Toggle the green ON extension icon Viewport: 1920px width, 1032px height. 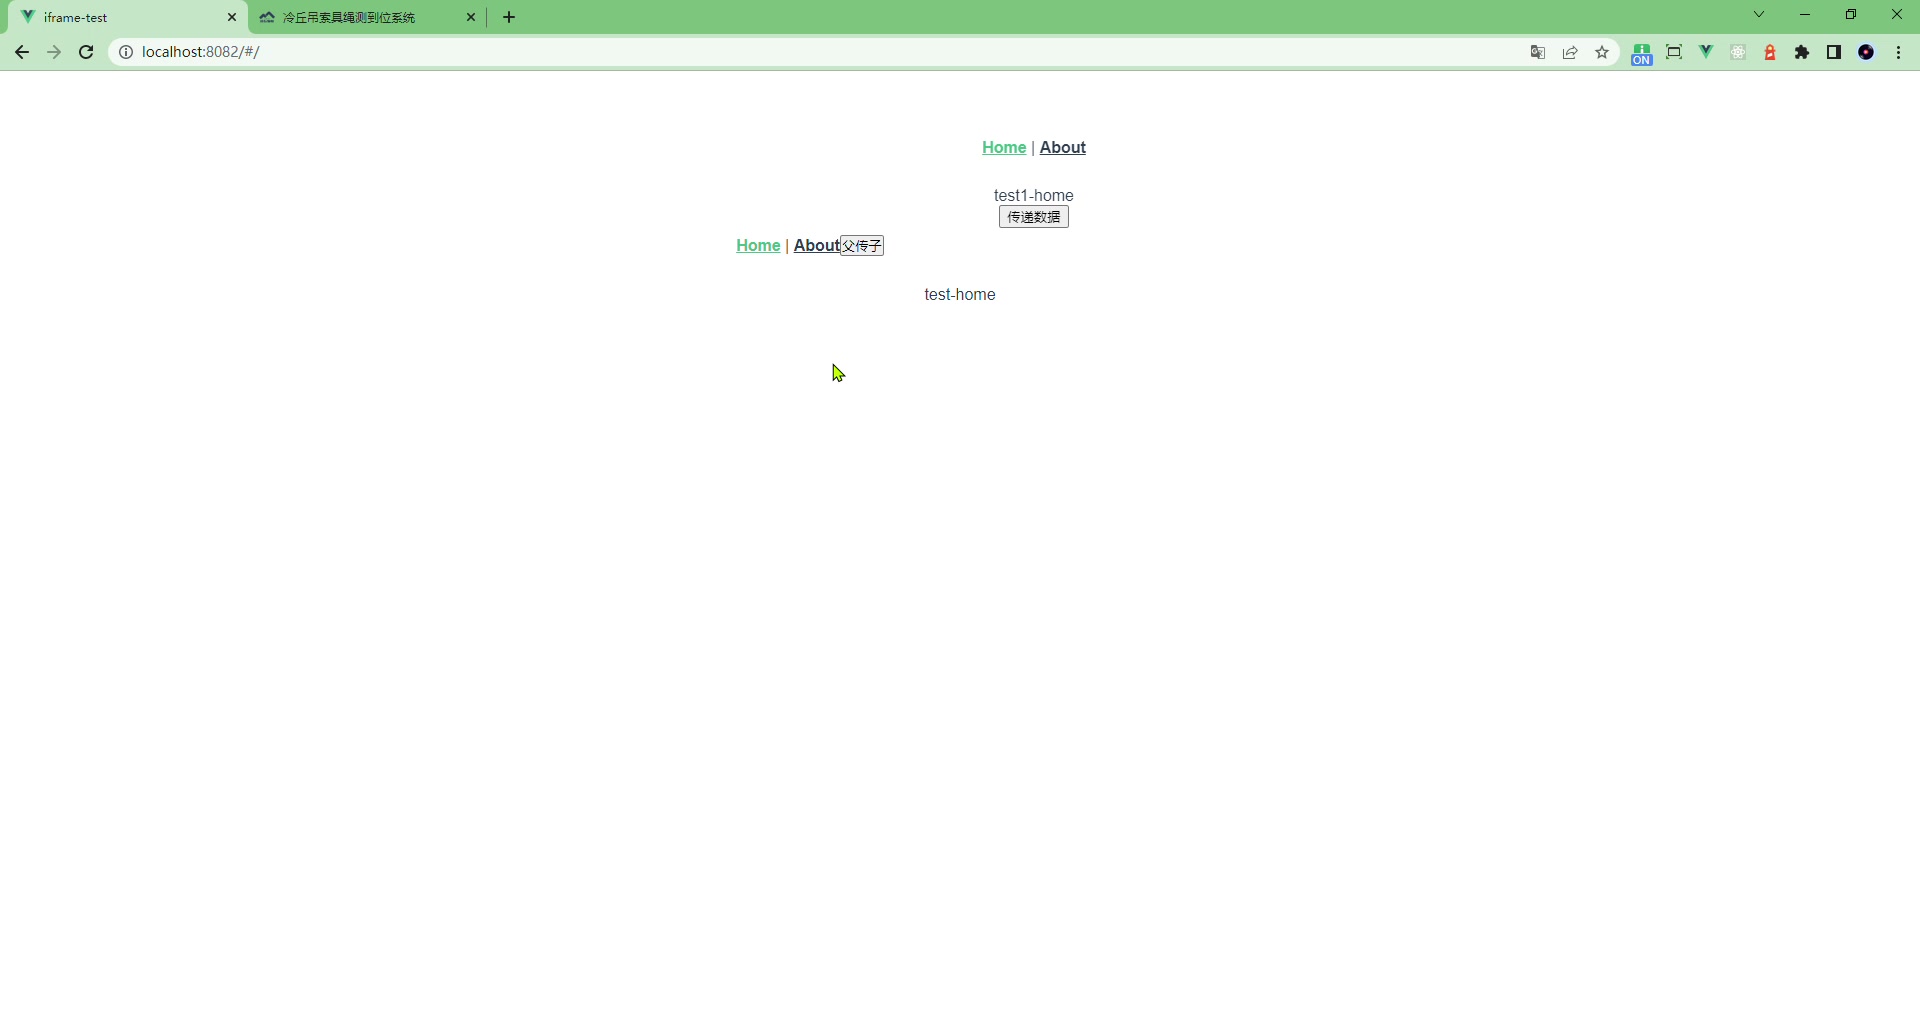[1641, 54]
